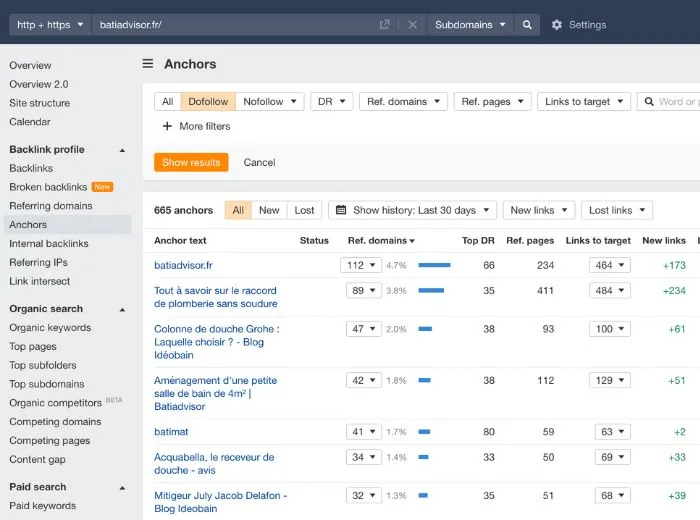Open Referring IPs report
The image size is (700, 520).
(38, 262)
